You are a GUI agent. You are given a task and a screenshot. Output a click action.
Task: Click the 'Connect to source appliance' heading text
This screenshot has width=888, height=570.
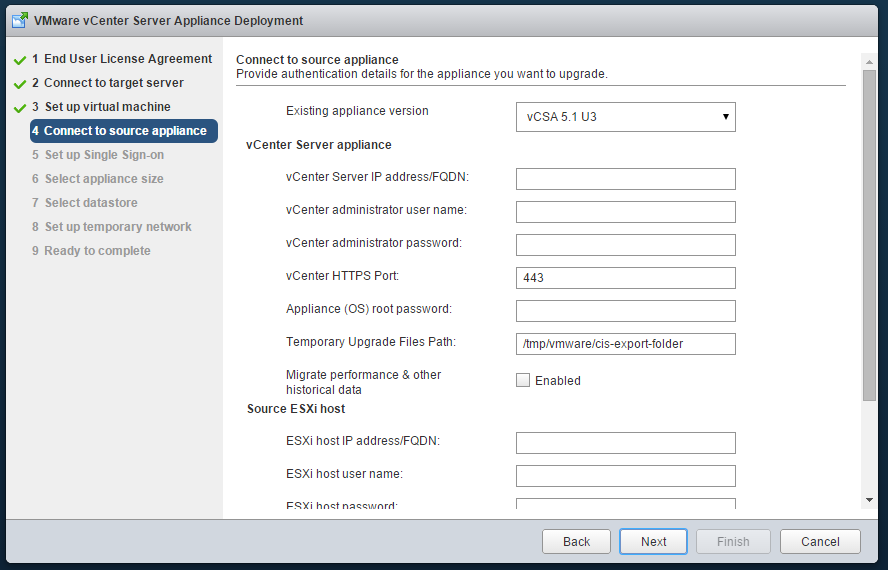click(317, 59)
